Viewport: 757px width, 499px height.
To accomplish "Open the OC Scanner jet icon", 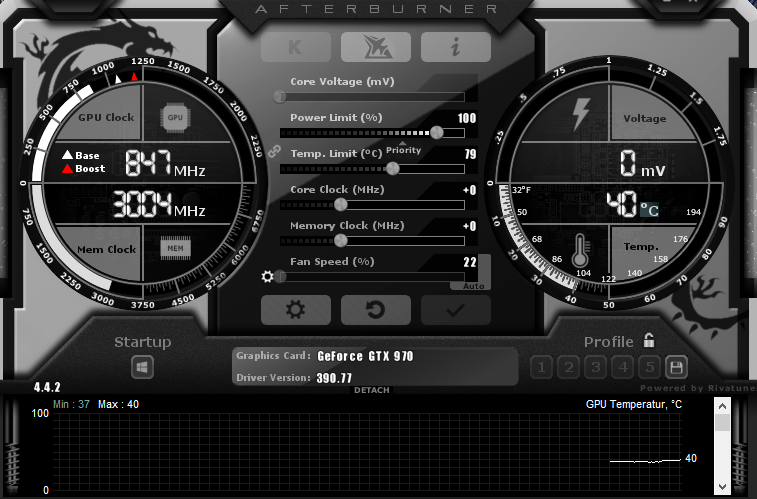I will click(x=376, y=47).
